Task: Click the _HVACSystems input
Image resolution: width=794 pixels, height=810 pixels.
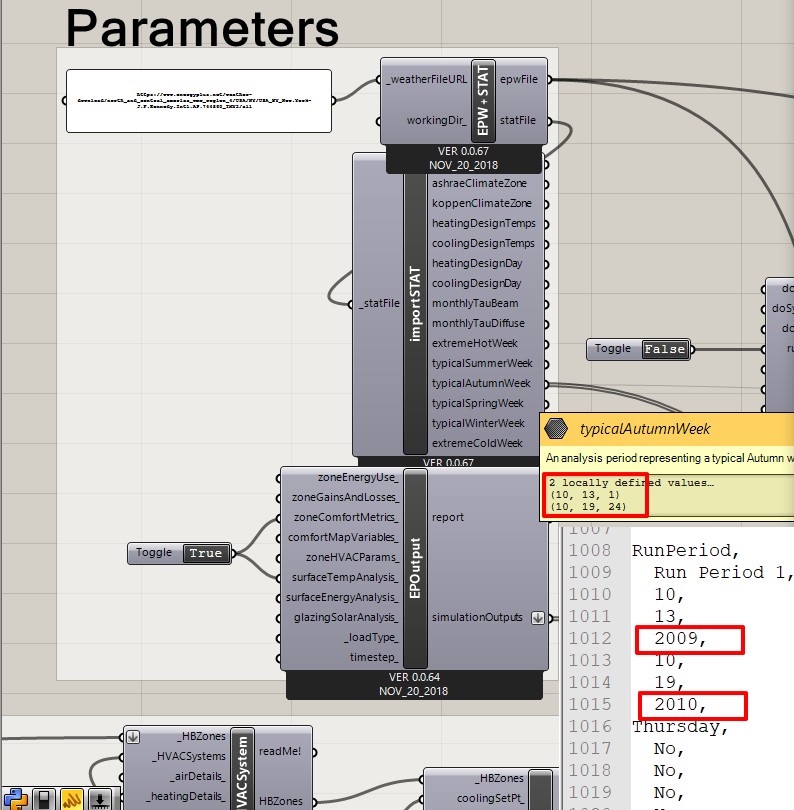Action: point(189,757)
